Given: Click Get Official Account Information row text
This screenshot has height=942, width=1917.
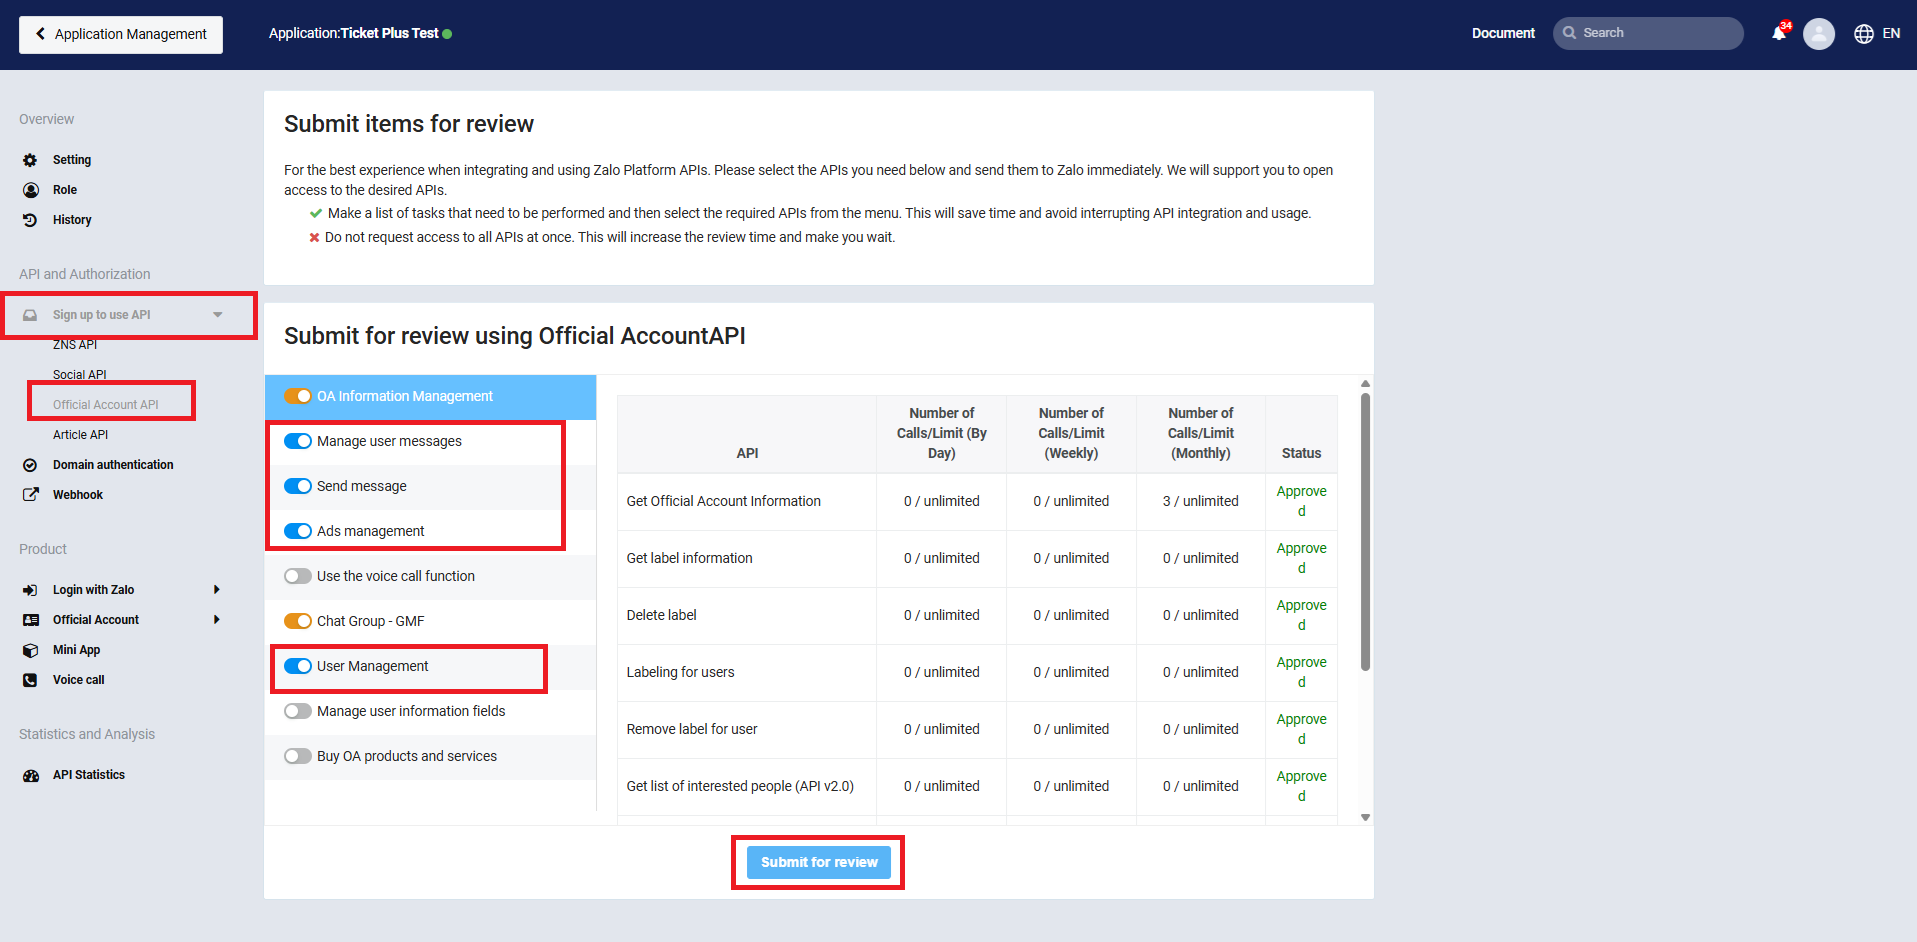Looking at the screenshot, I should 723,501.
